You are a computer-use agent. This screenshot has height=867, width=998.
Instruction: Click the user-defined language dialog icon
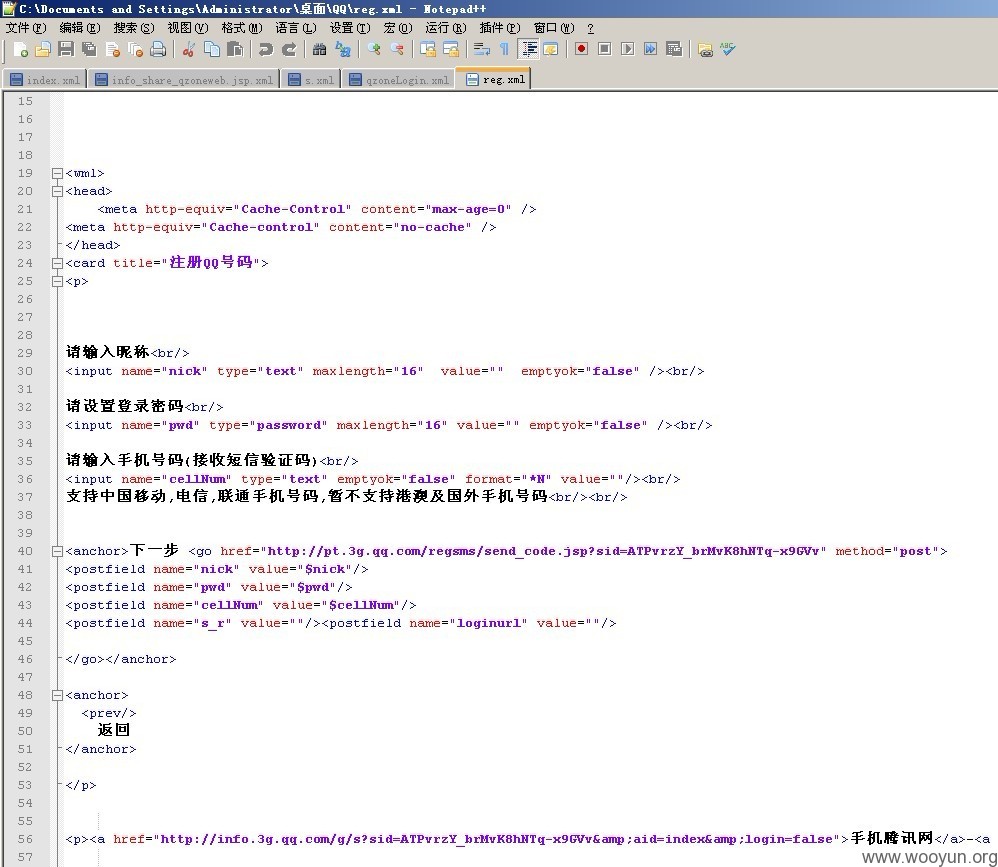point(551,50)
